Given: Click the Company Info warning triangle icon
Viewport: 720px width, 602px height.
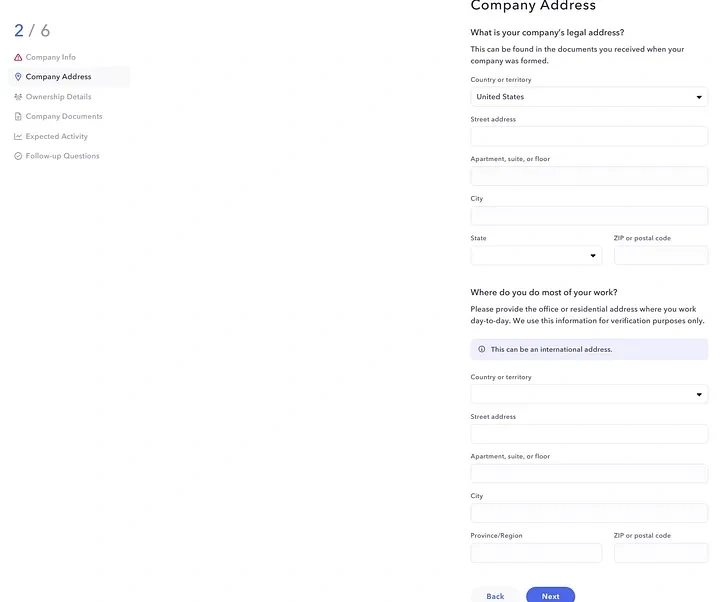Looking at the screenshot, I should [18, 57].
